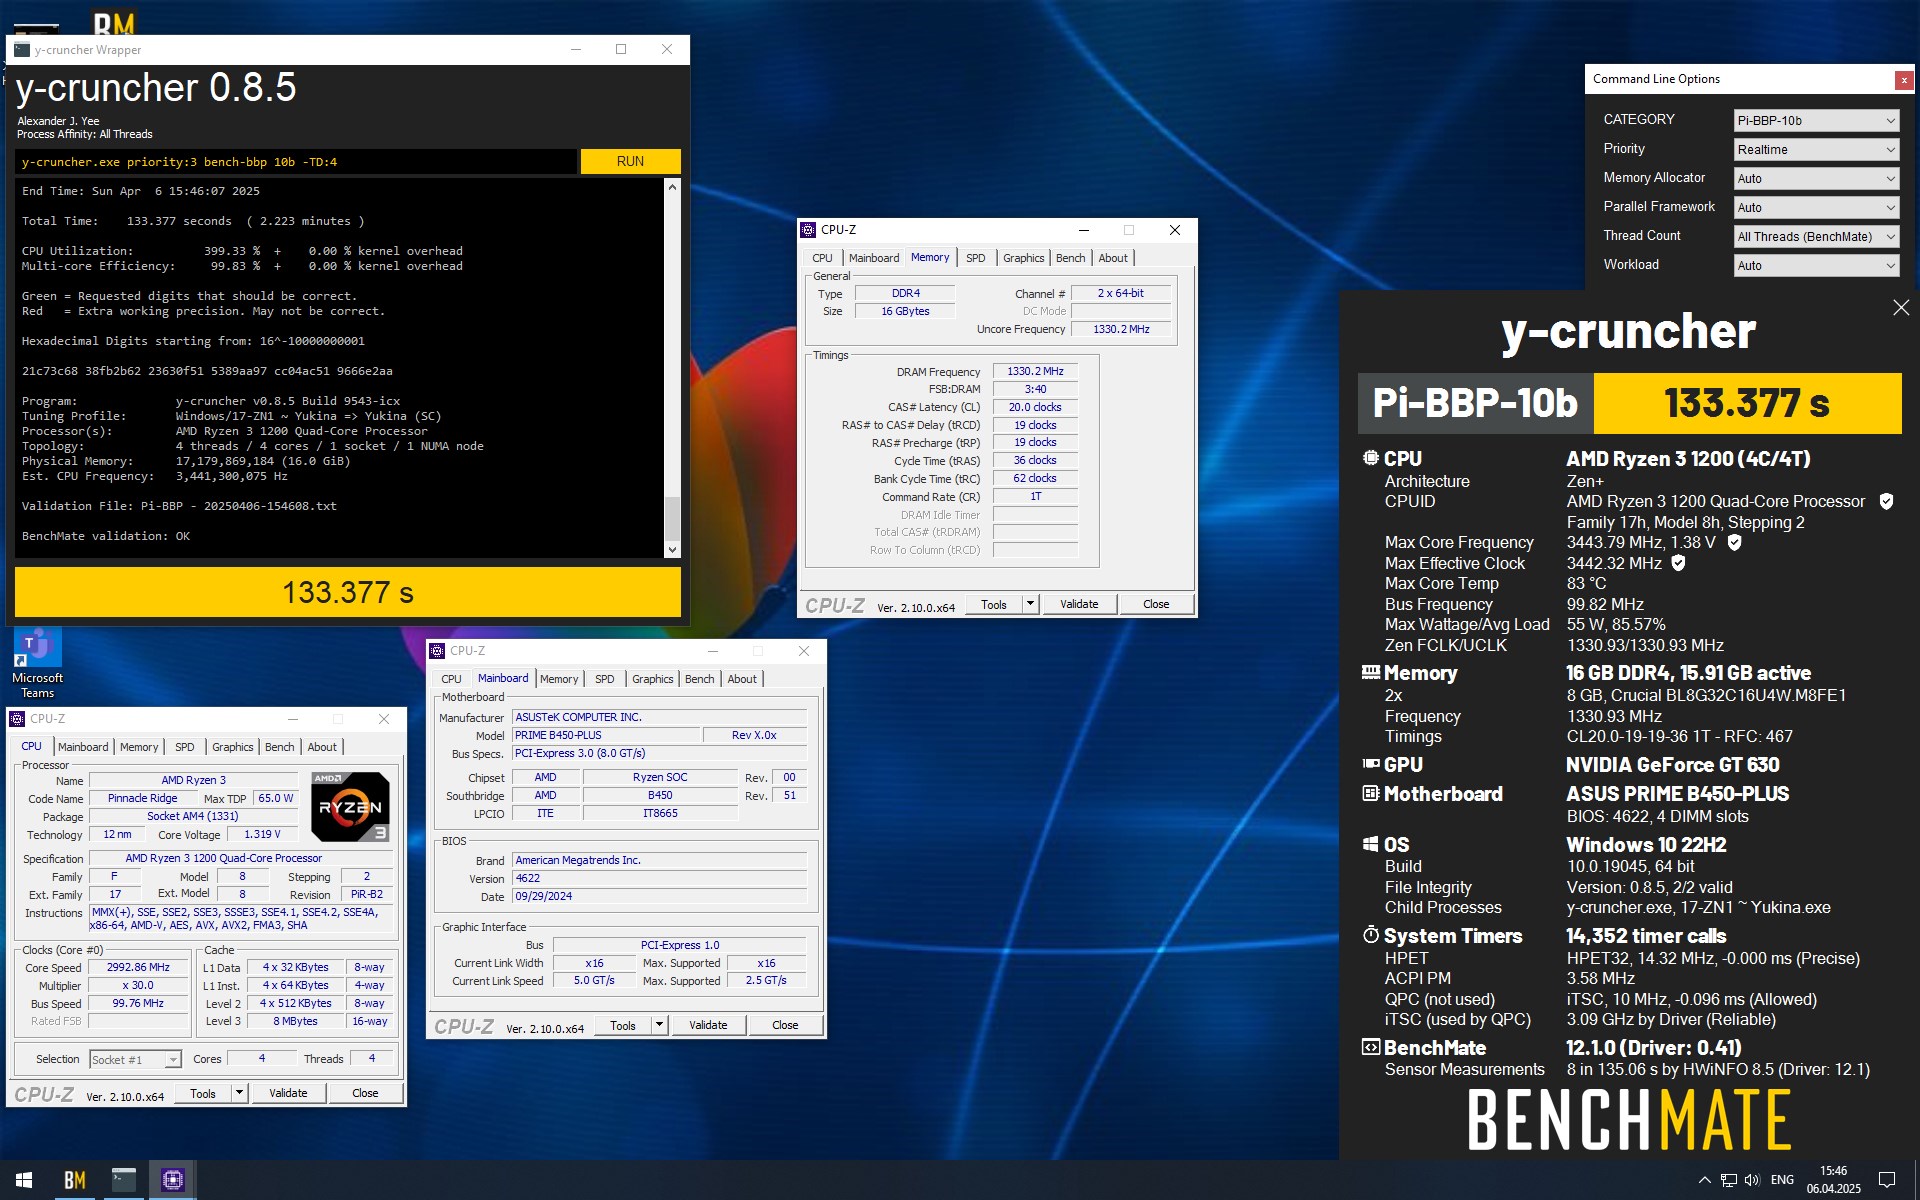Click shield icon next to Max Effective Clock
Image resolution: width=1920 pixels, height=1200 pixels.
tap(1679, 563)
